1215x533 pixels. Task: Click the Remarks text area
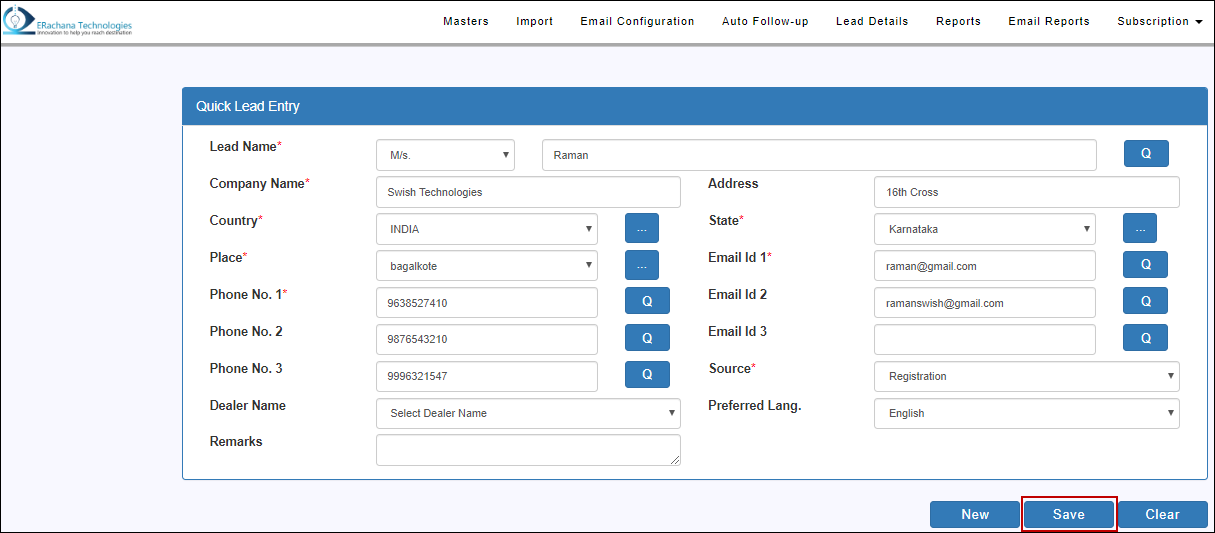click(528, 450)
